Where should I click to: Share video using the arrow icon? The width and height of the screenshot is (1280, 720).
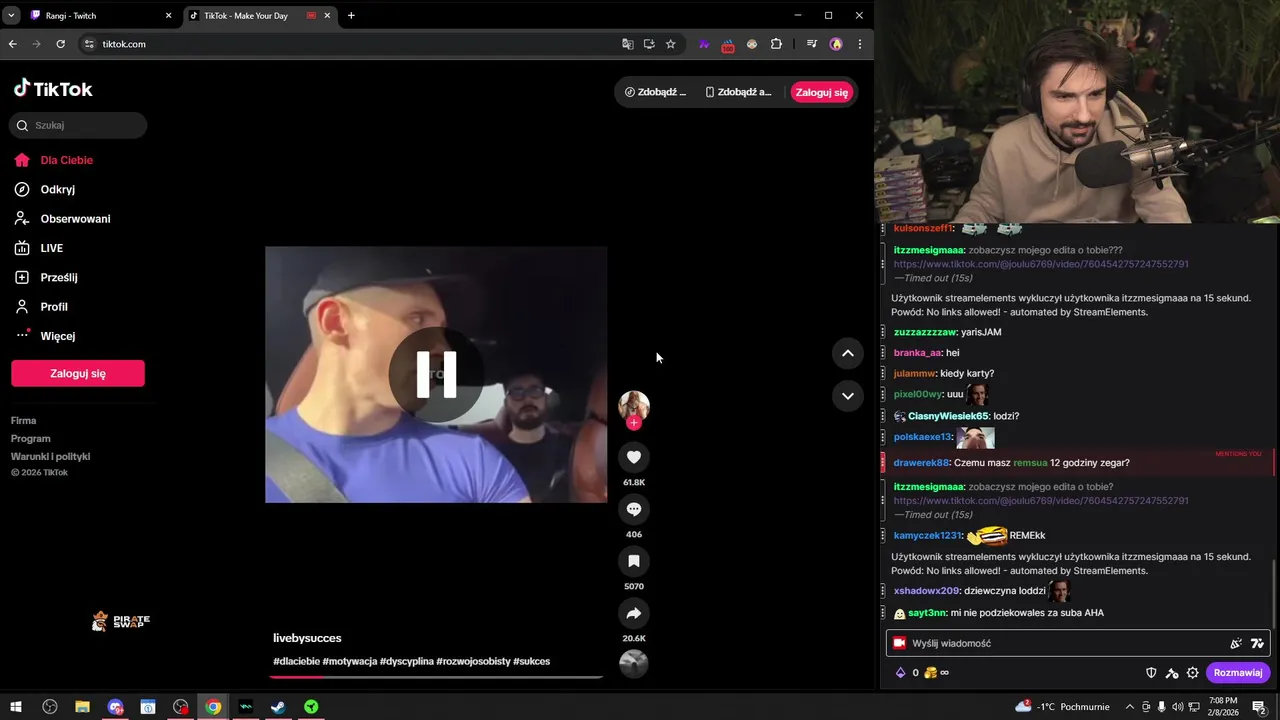(634, 613)
